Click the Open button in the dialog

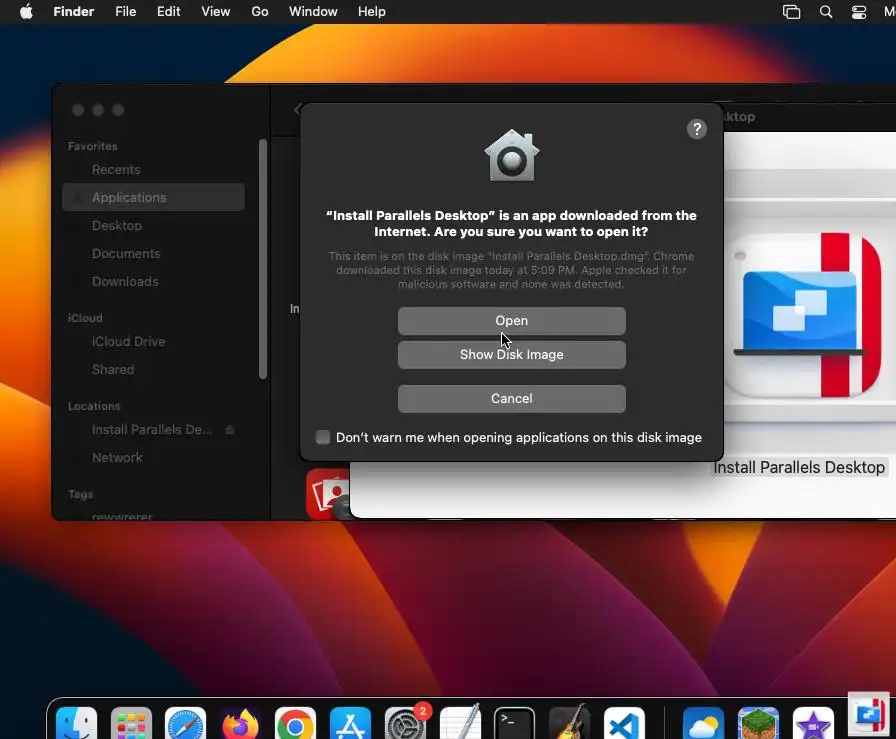point(511,321)
